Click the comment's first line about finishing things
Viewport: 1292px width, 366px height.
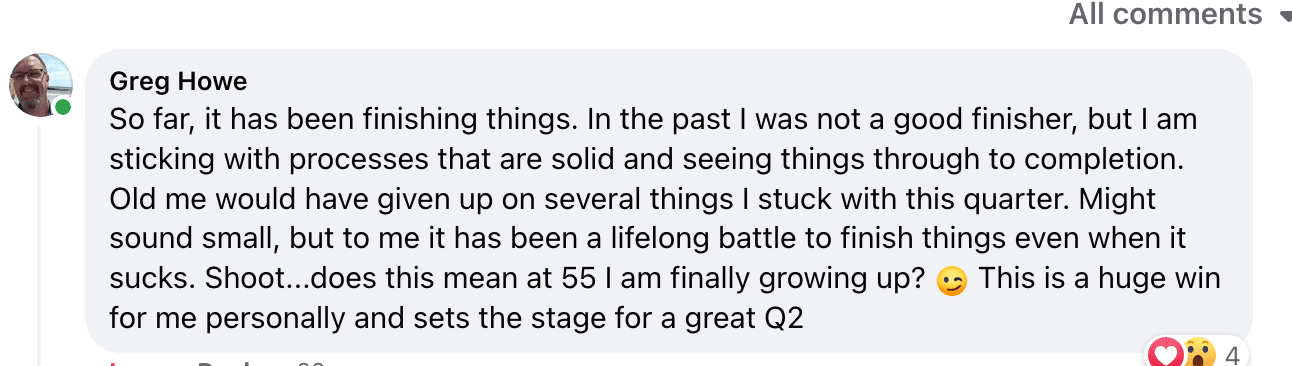click(x=653, y=120)
